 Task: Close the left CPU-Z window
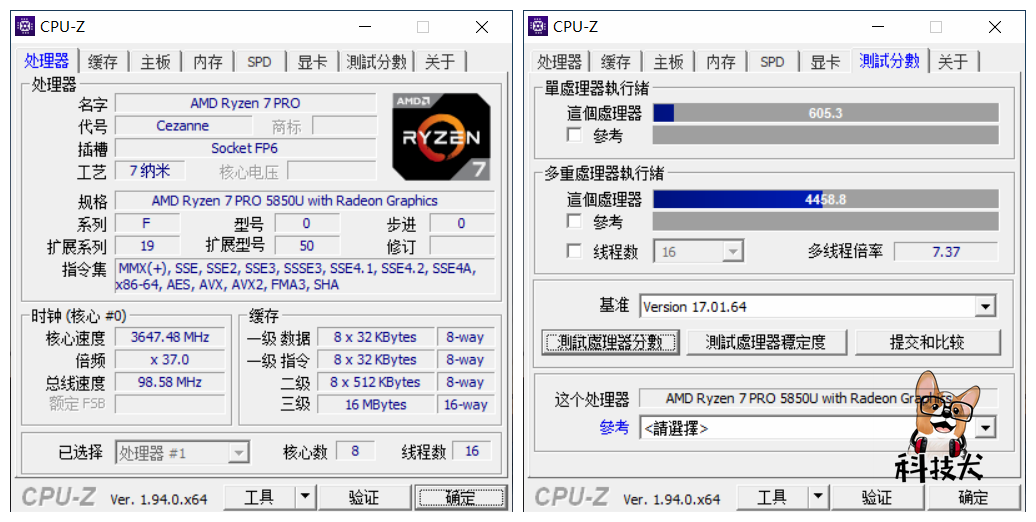(482, 27)
